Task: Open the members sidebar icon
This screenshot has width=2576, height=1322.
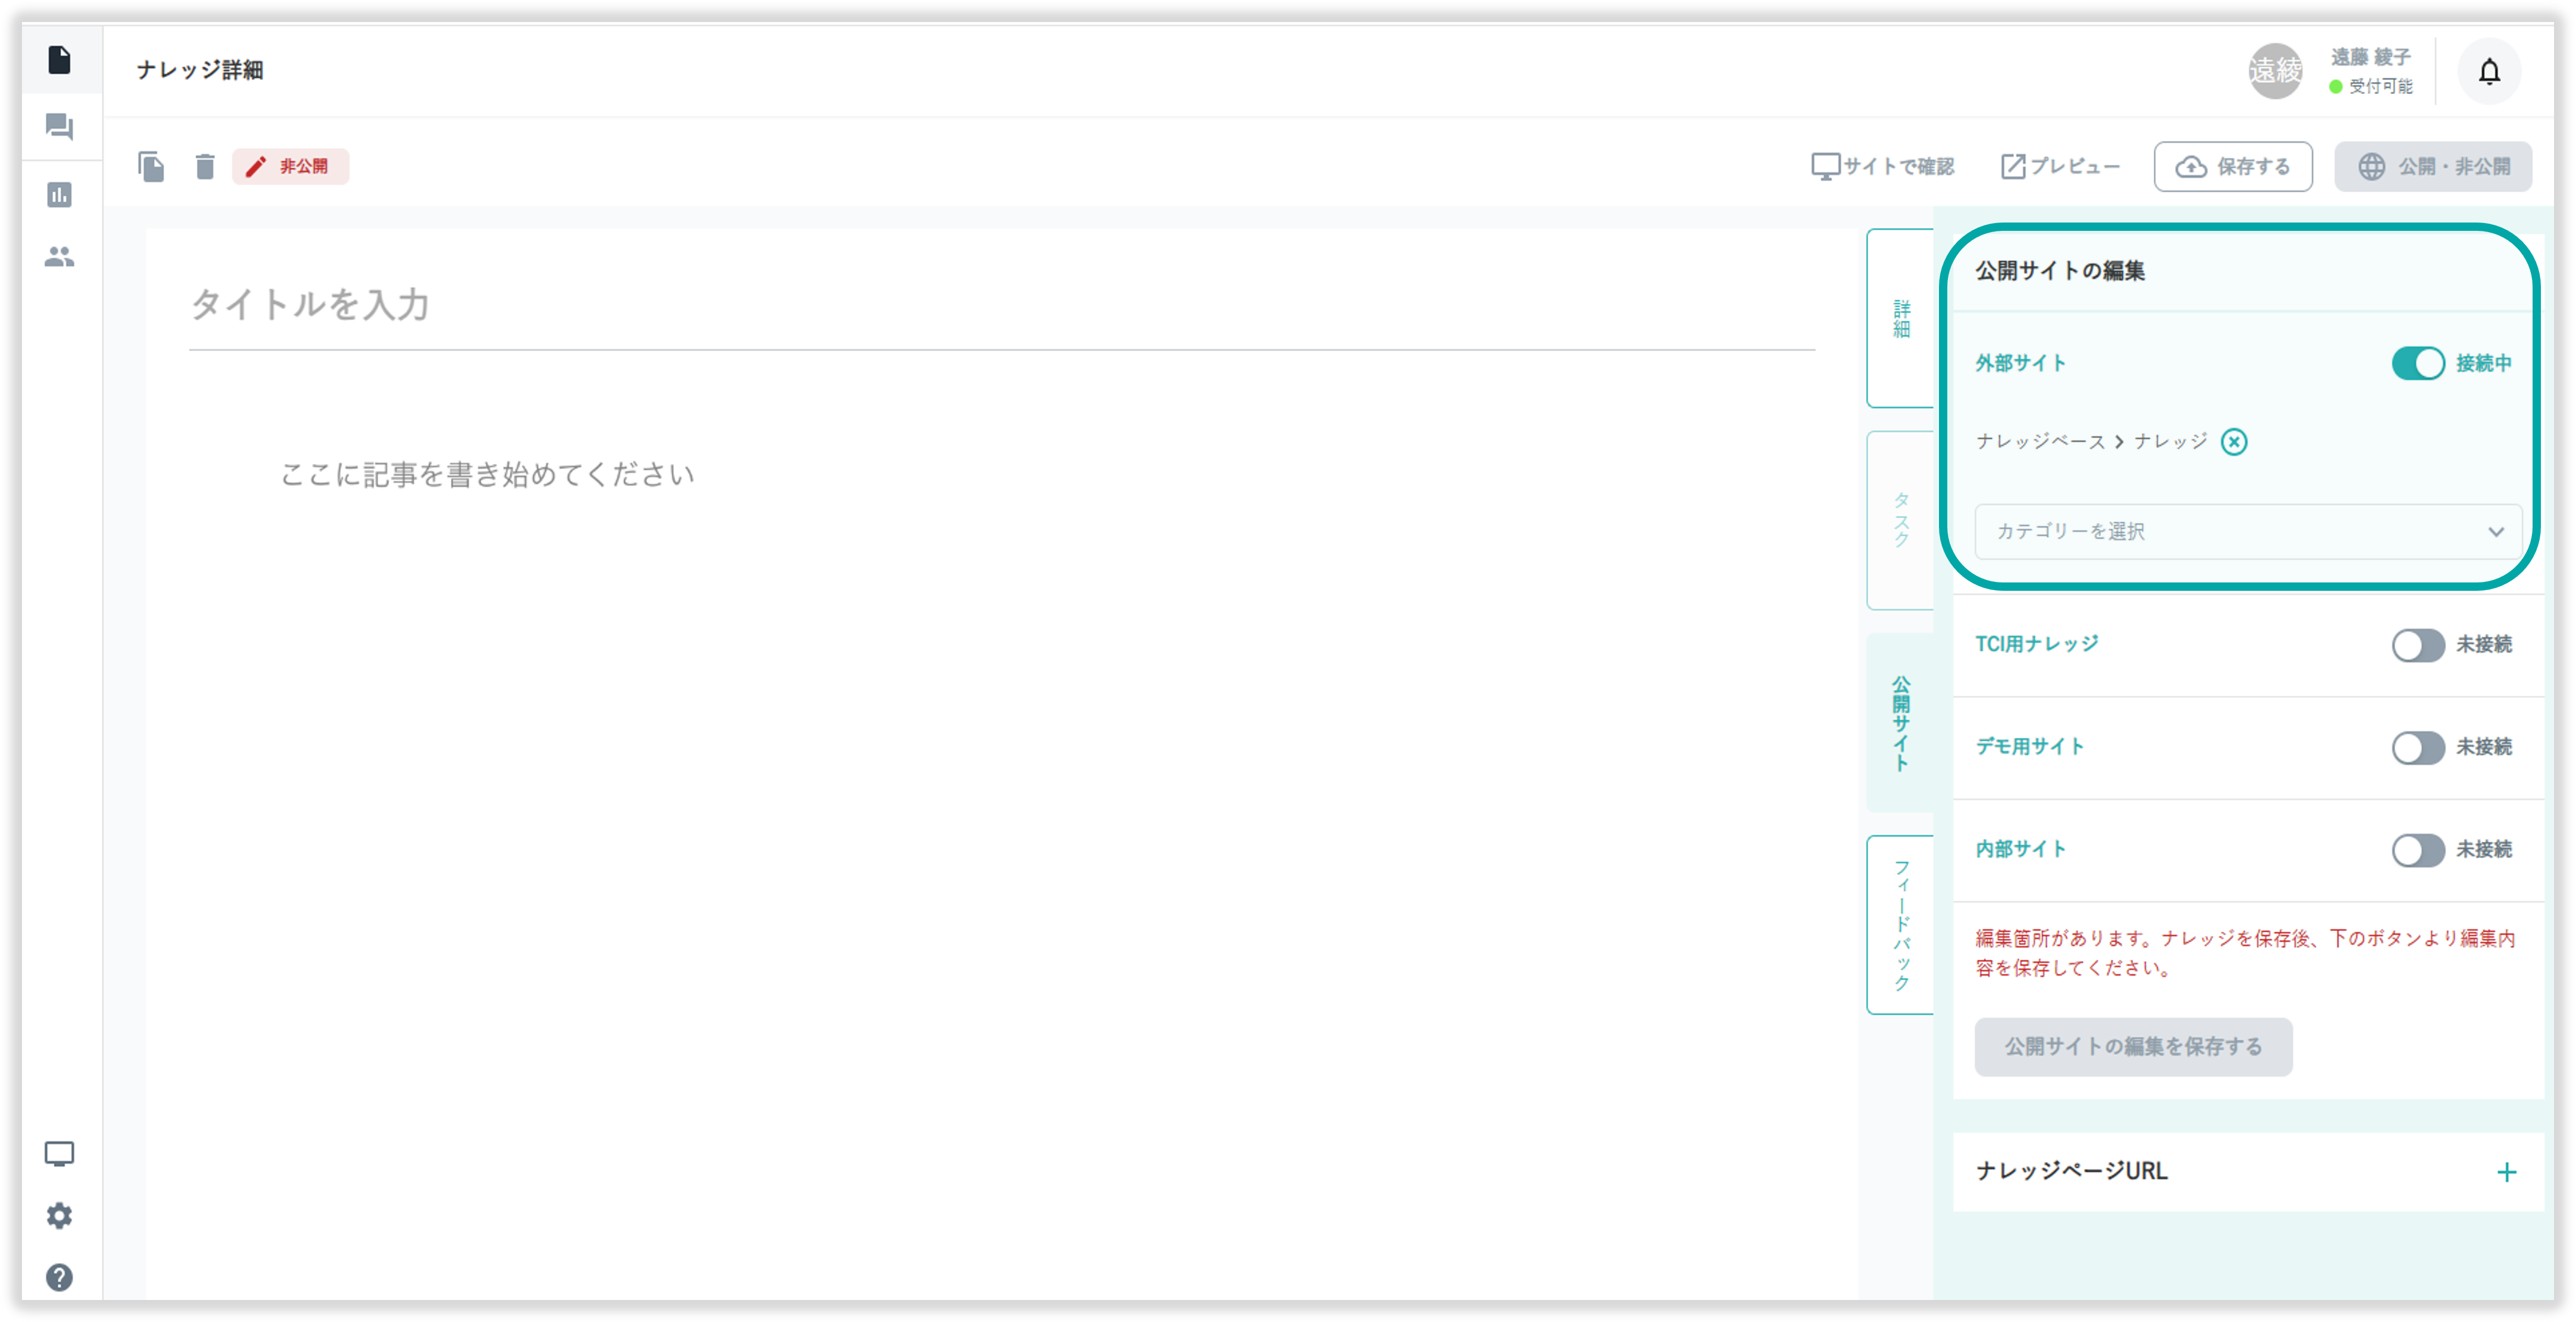Action: point(59,257)
